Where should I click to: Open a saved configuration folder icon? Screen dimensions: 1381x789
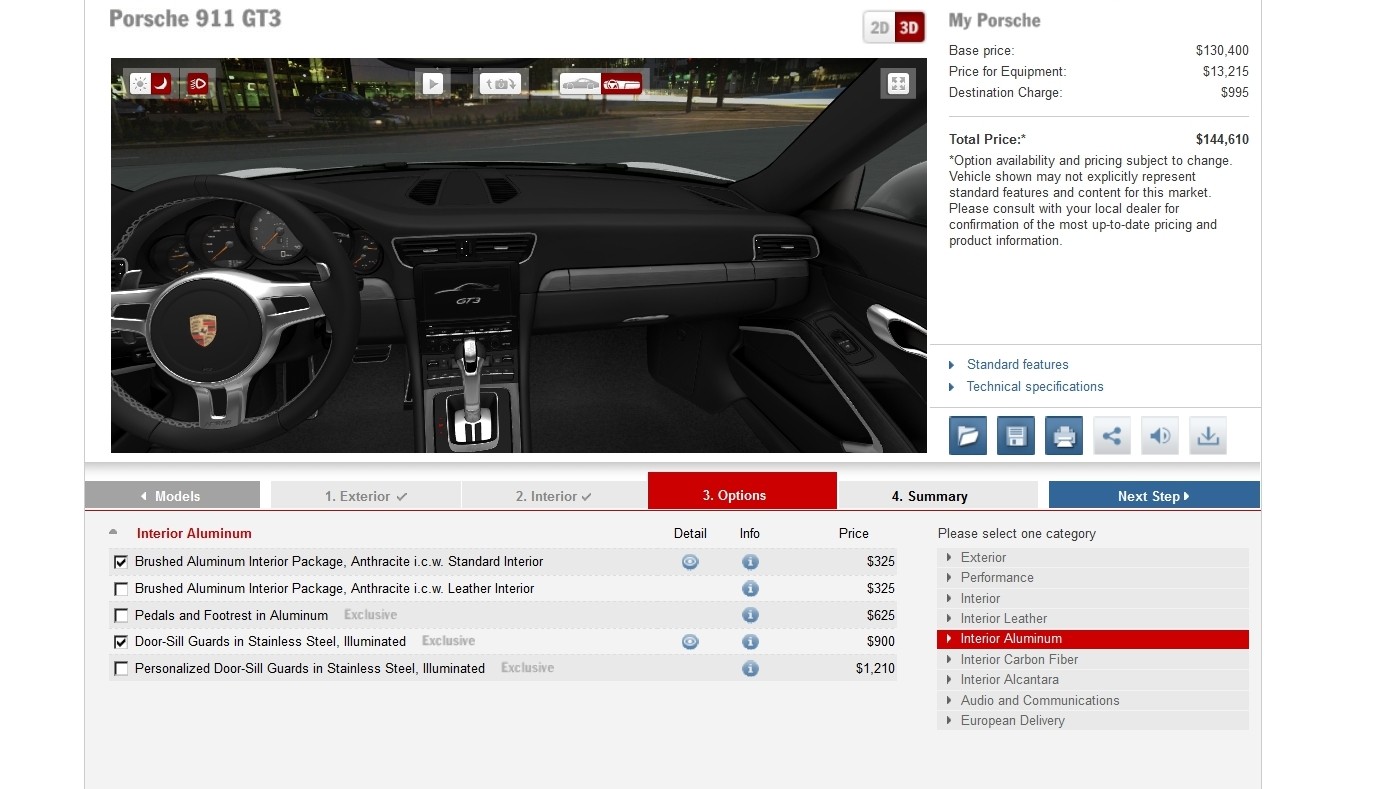click(968, 436)
